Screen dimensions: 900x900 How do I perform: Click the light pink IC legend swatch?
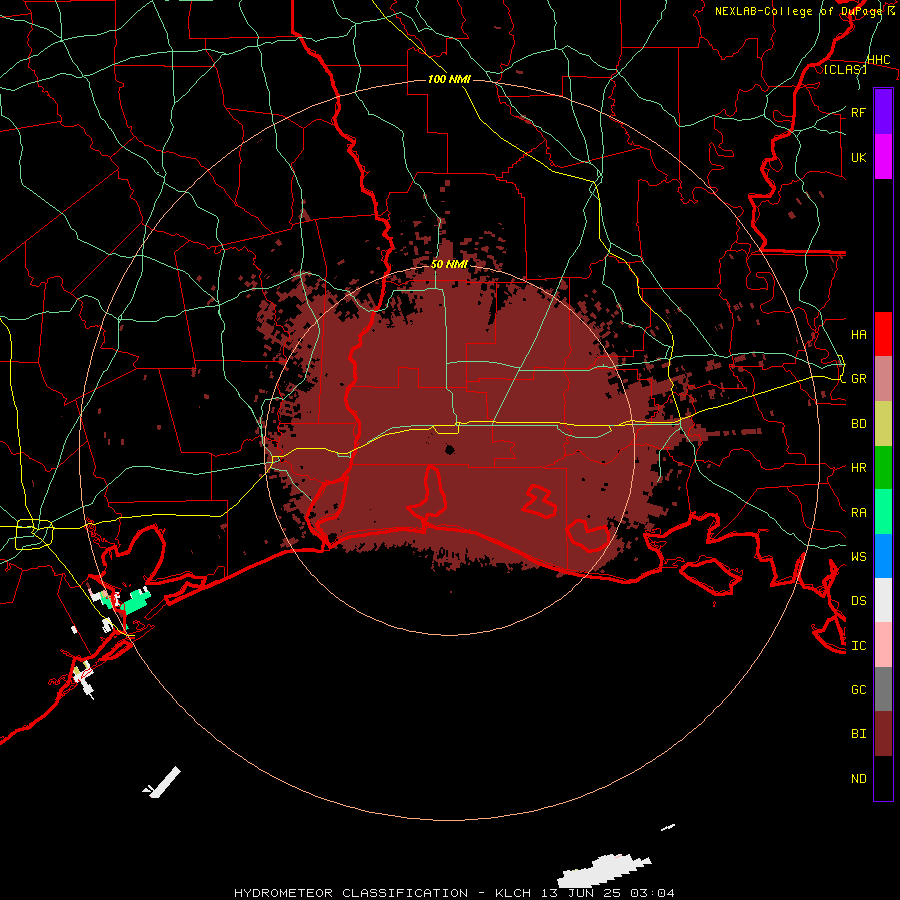(x=883, y=645)
